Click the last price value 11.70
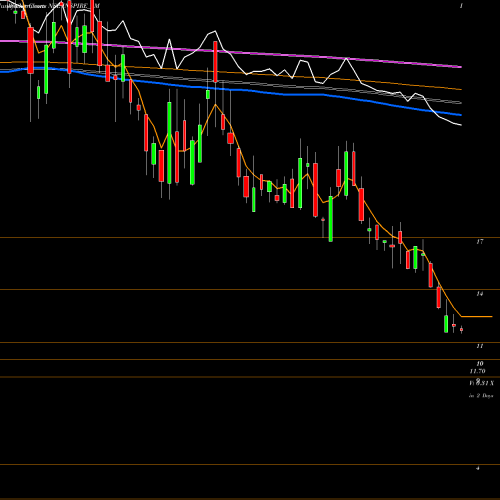The height and width of the screenshot is (500, 500). click(x=477, y=371)
